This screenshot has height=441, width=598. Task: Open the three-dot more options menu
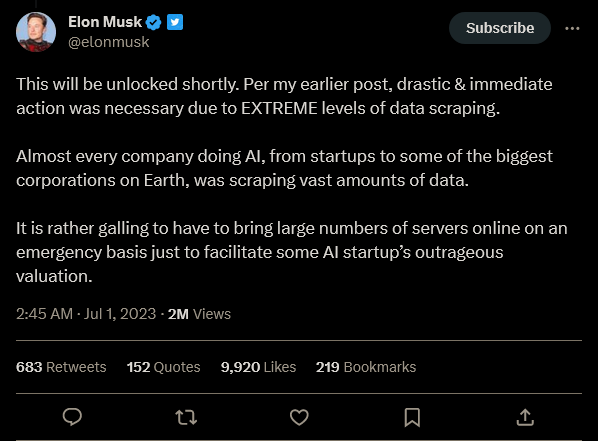click(x=572, y=28)
